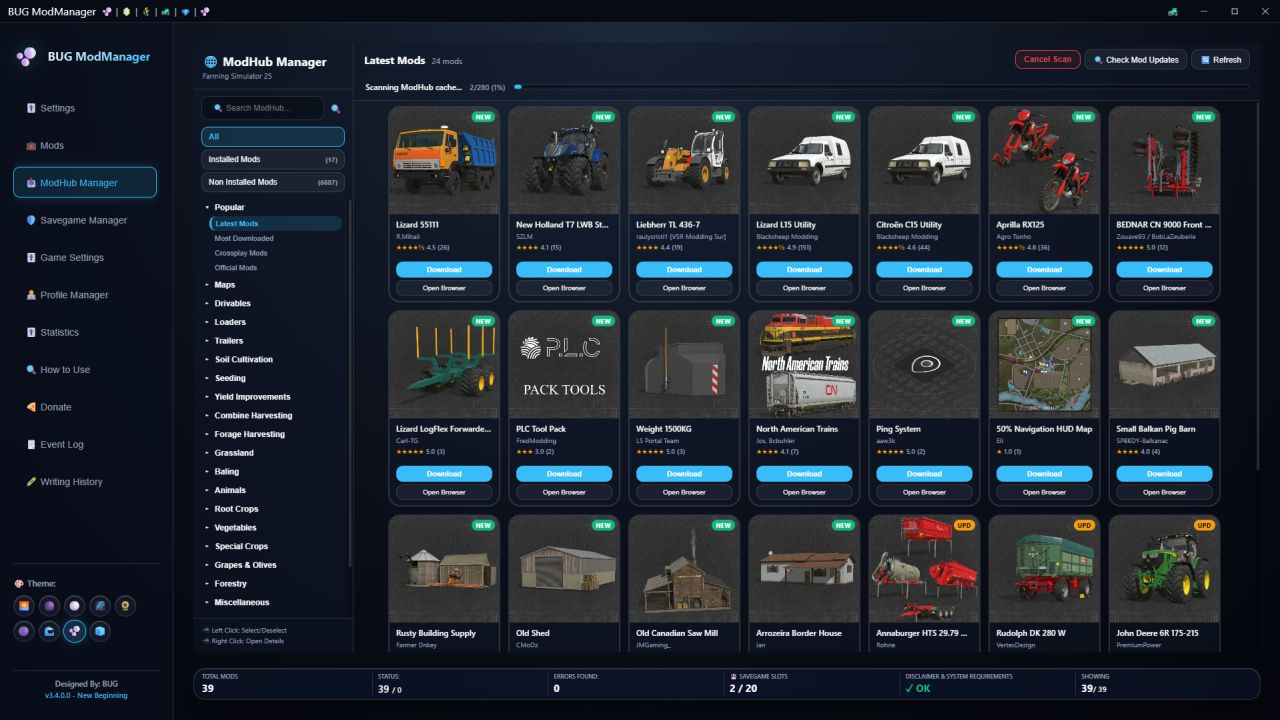Image resolution: width=1280 pixels, height=720 pixels.
Task: Download the Lizard 55111 mod
Action: click(444, 269)
